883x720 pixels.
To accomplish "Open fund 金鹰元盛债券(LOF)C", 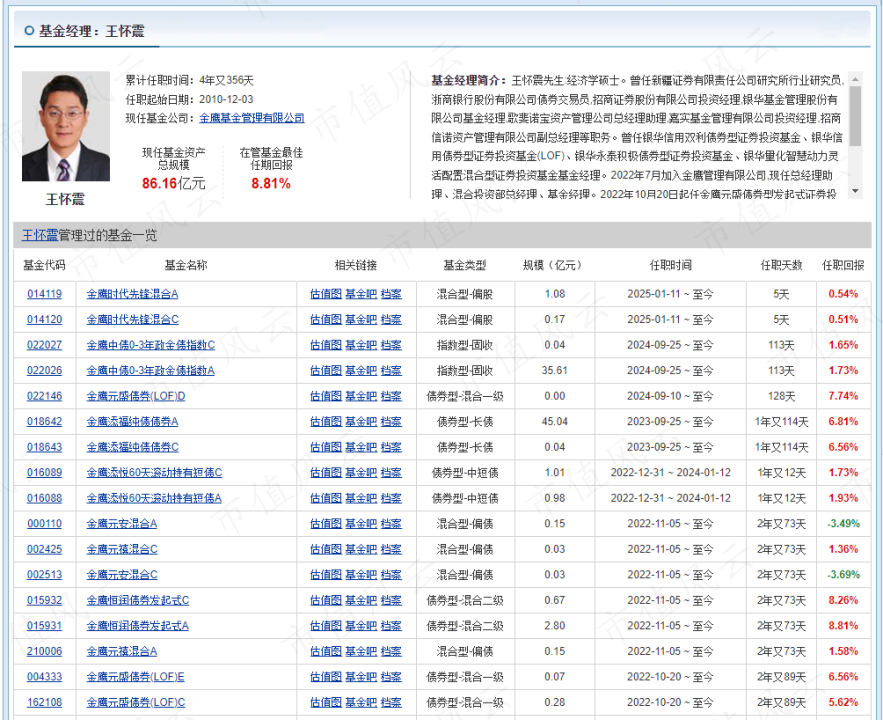I will tap(136, 703).
